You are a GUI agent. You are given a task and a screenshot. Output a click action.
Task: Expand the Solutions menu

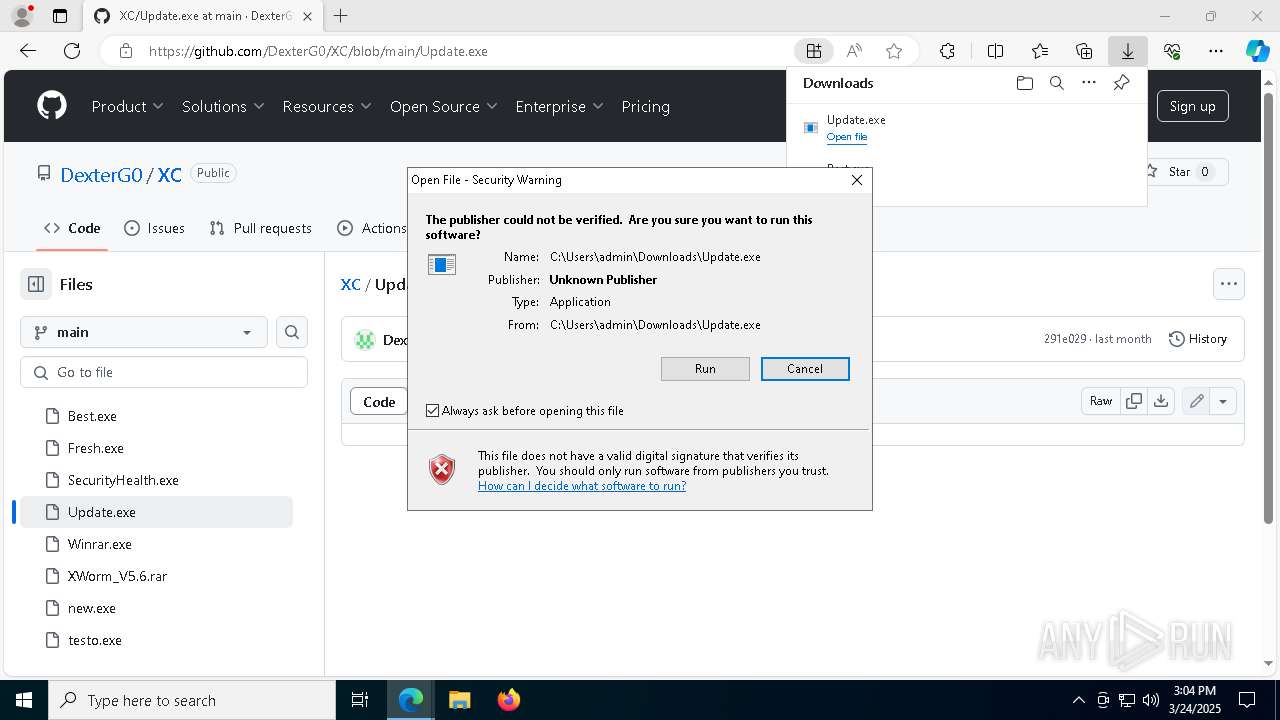coord(223,106)
